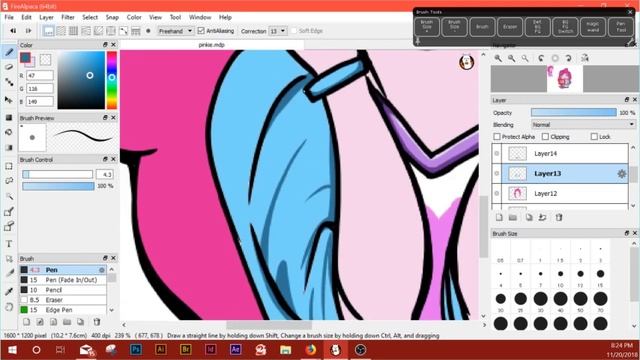Click the rainbow hue slider strip
The height and width of the screenshot is (360, 640).
(x=111, y=80)
